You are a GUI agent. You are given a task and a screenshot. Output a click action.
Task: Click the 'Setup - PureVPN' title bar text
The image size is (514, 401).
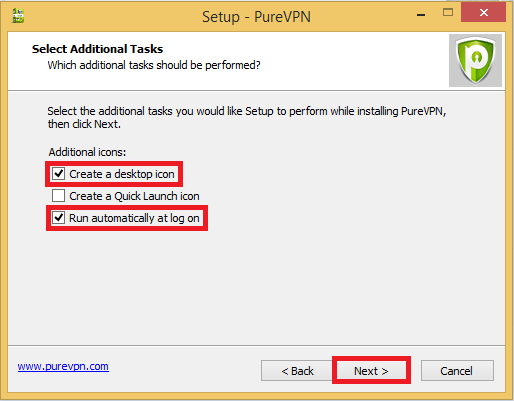pyautogui.click(x=256, y=16)
